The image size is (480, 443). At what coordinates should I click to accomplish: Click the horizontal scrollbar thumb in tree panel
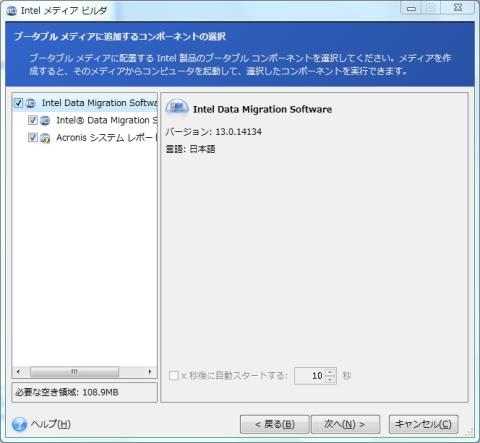point(74,372)
